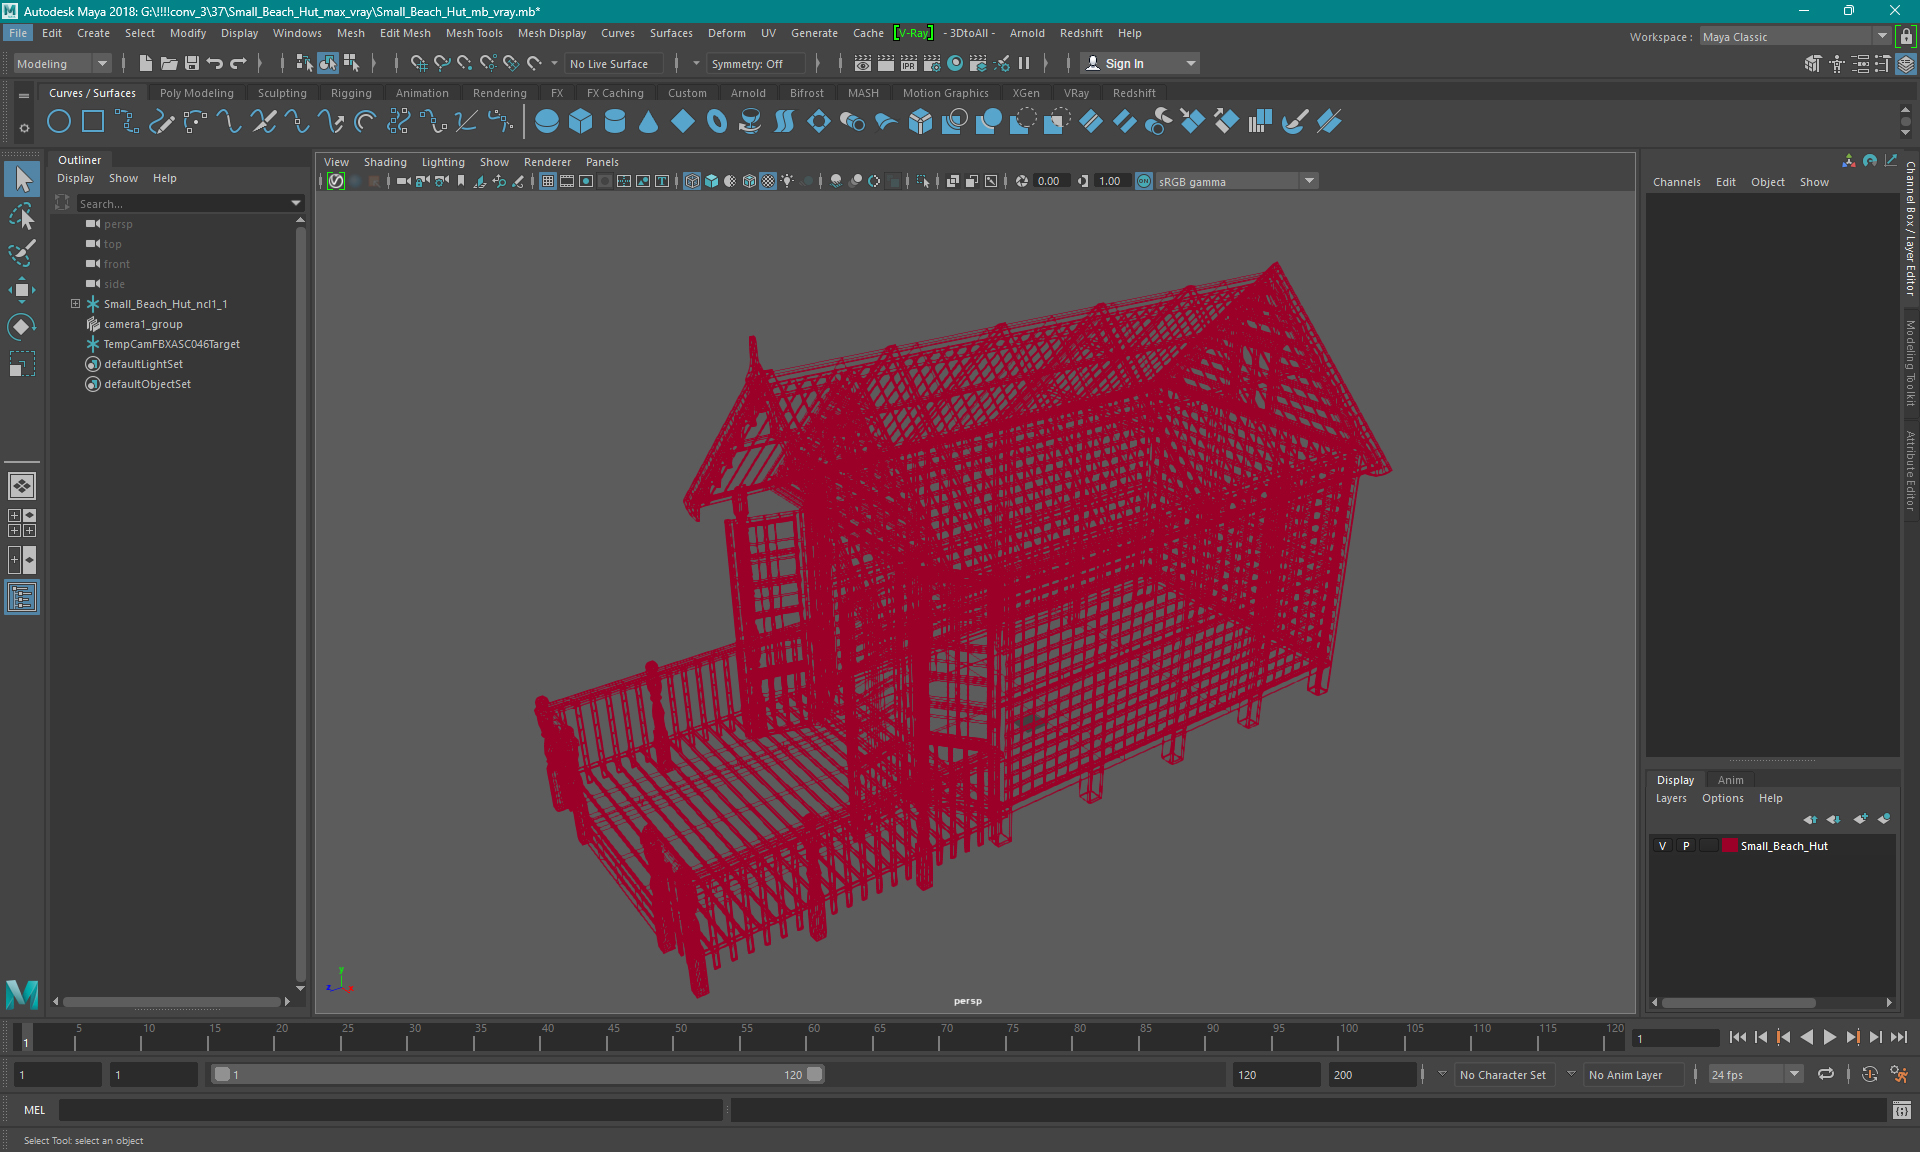Open the Rendering menu tab
The height and width of the screenshot is (1152, 1920).
pyautogui.click(x=498, y=92)
